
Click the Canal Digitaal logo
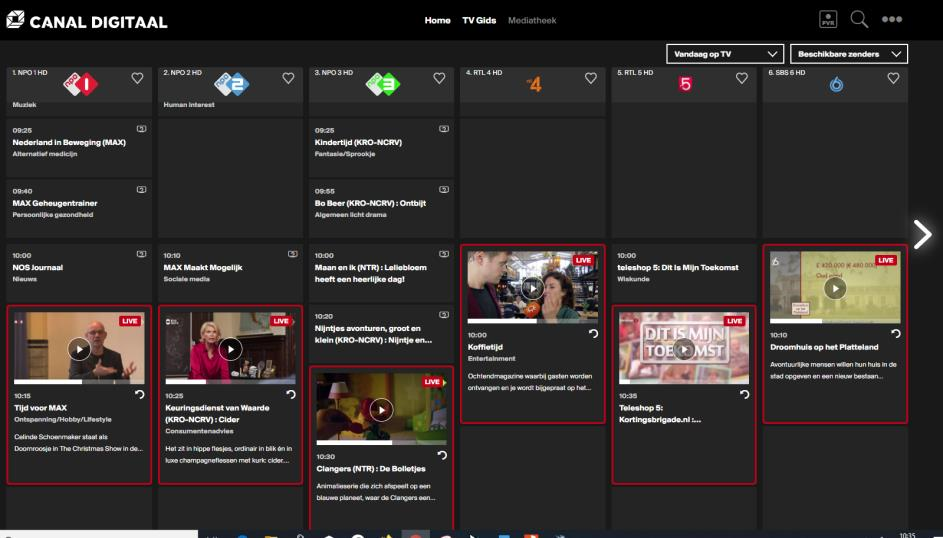click(87, 21)
